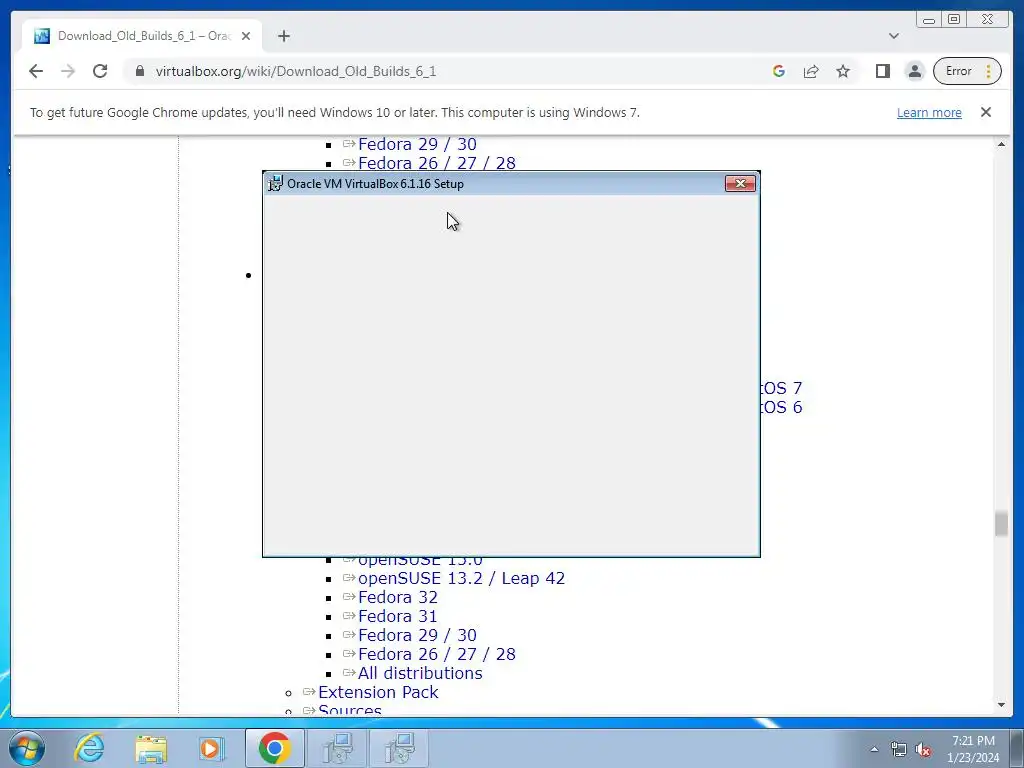Open the Extension Pack link
1024x768 pixels.
(x=378, y=692)
